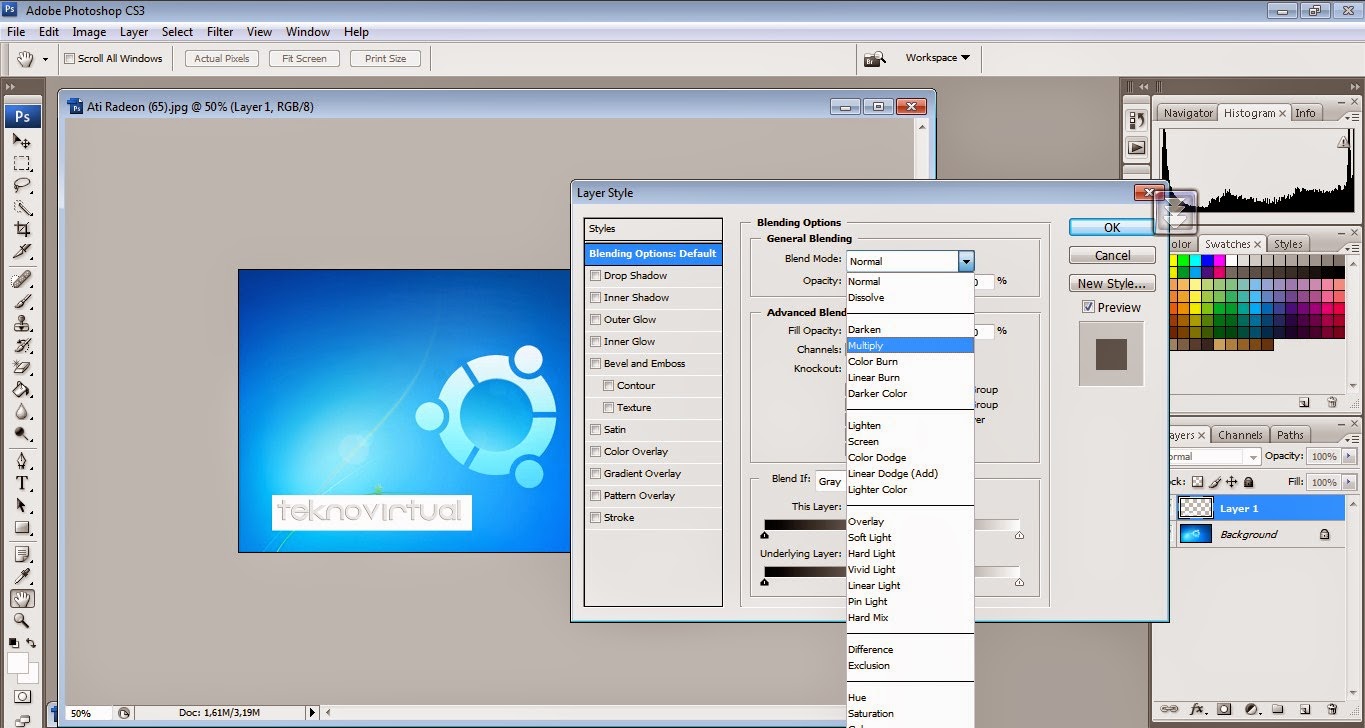Select the Rectangle shape tool

22,527
